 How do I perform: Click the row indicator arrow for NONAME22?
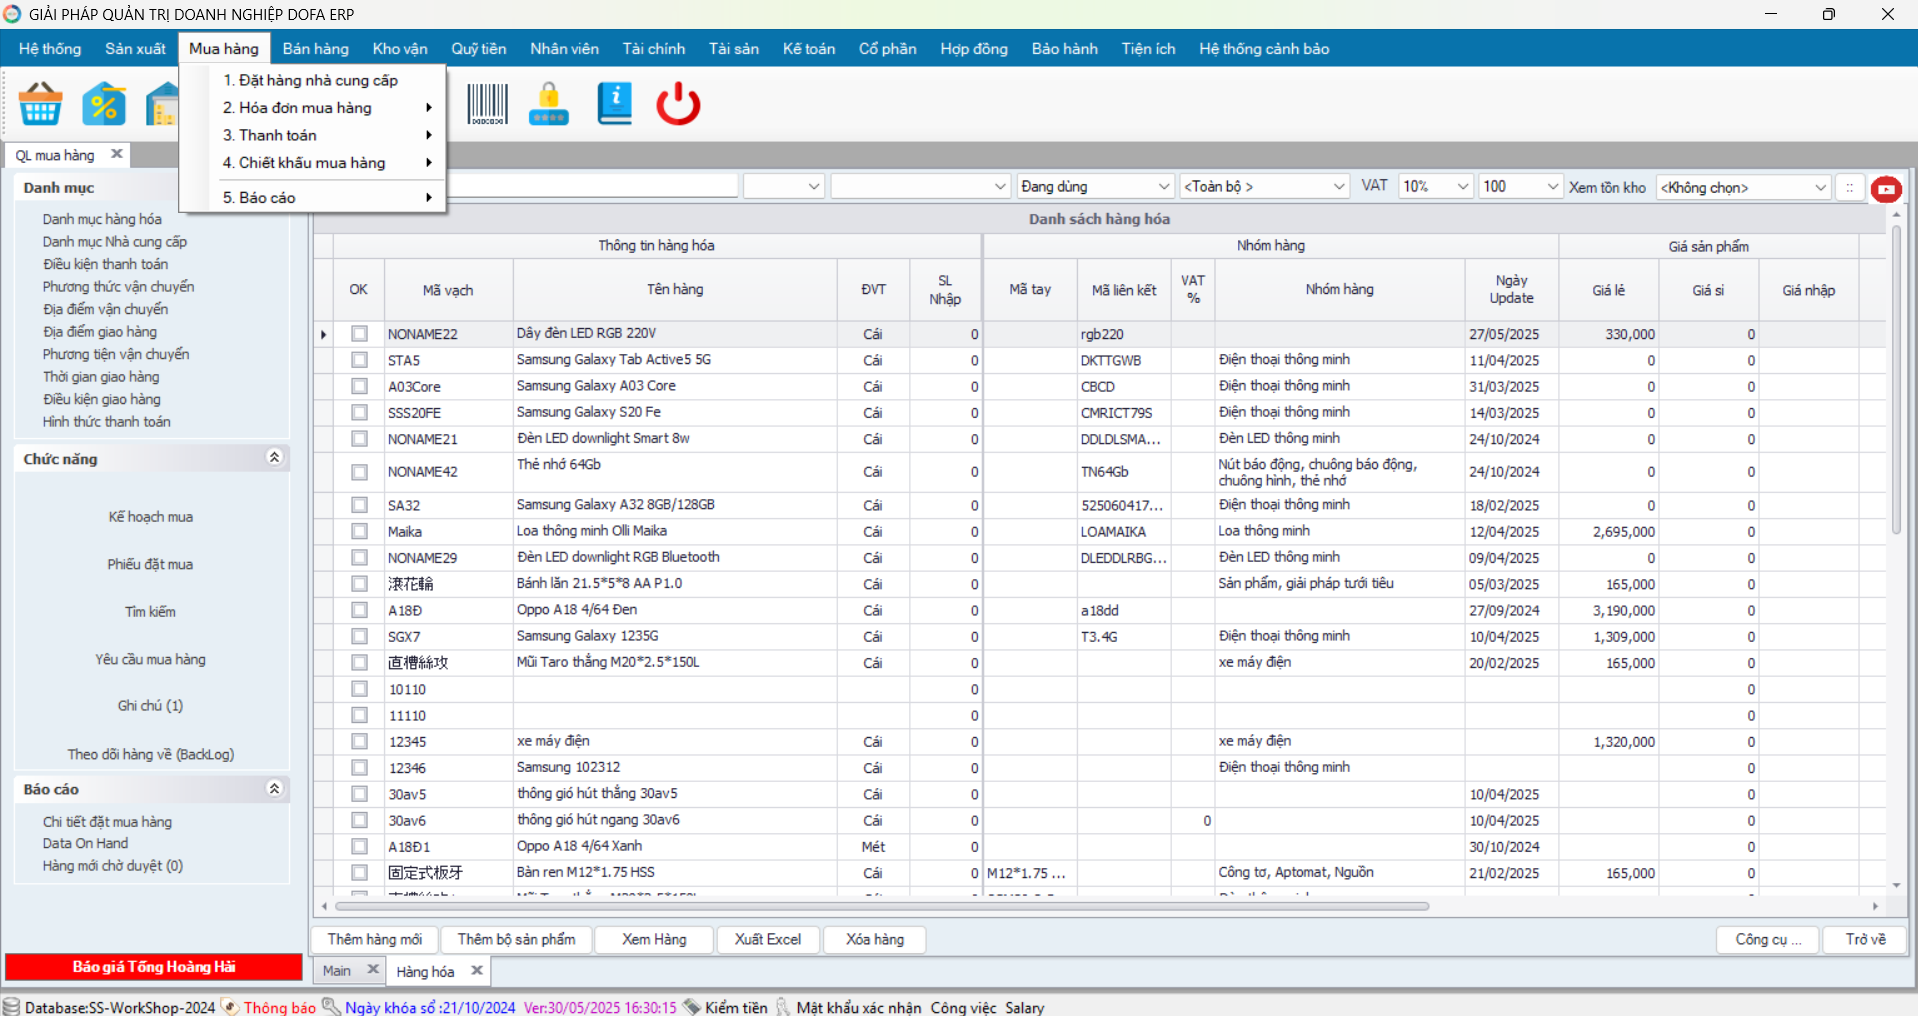pyautogui.click(x=323, y=334)
